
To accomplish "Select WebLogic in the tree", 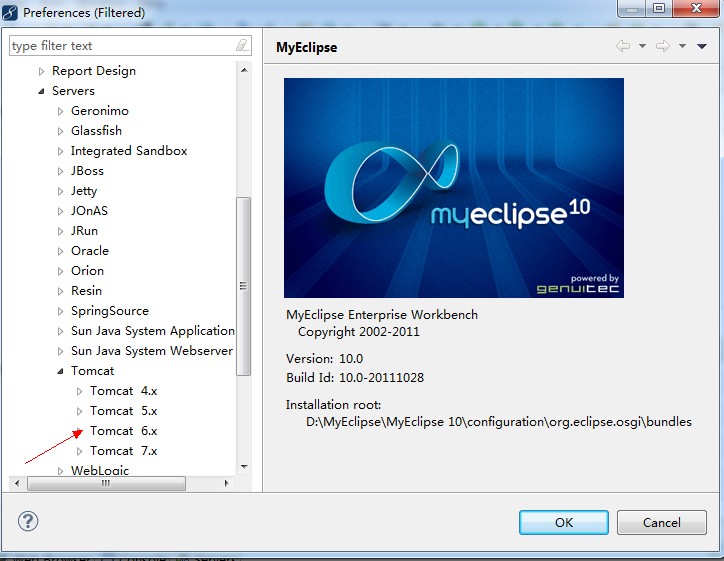I will click(x=100, y=470).
